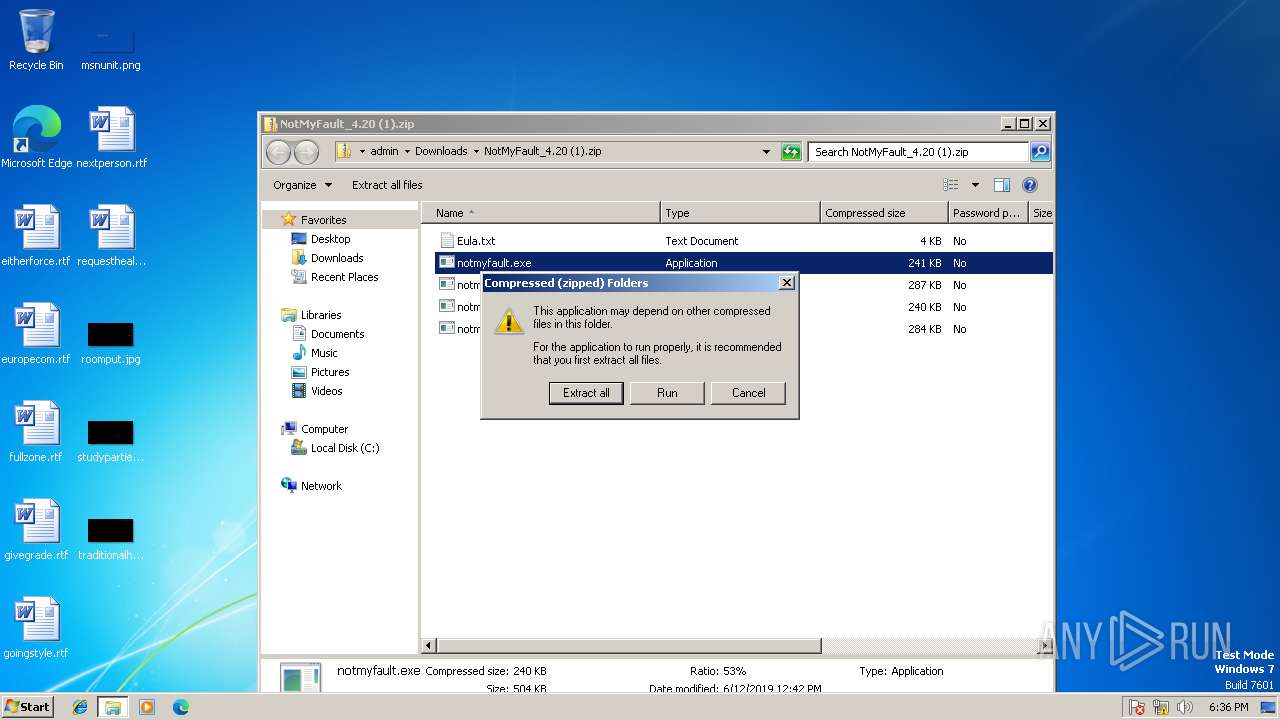Click the refresh address icon

791,152
